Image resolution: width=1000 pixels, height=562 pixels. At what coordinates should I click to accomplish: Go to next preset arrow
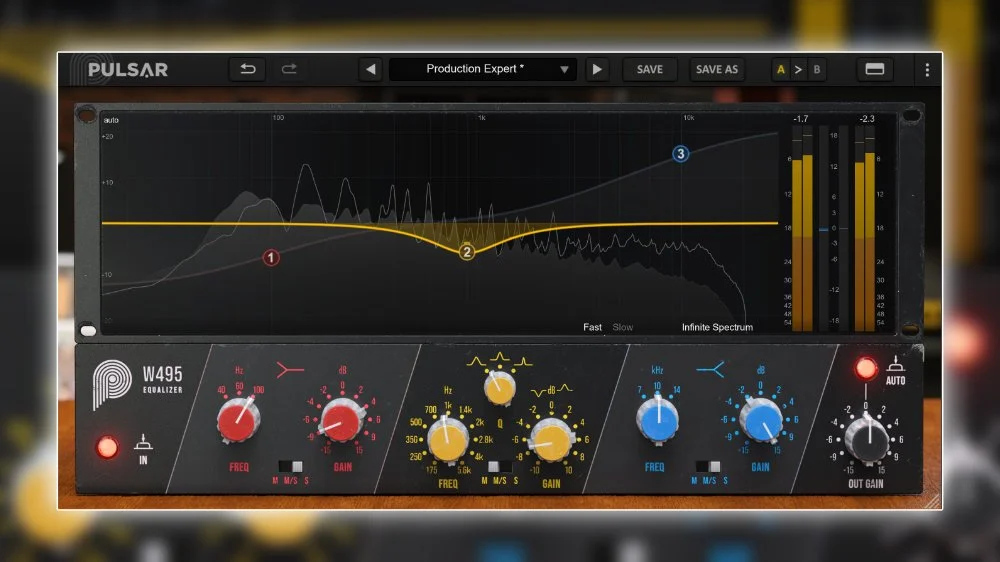coord(597,69)
